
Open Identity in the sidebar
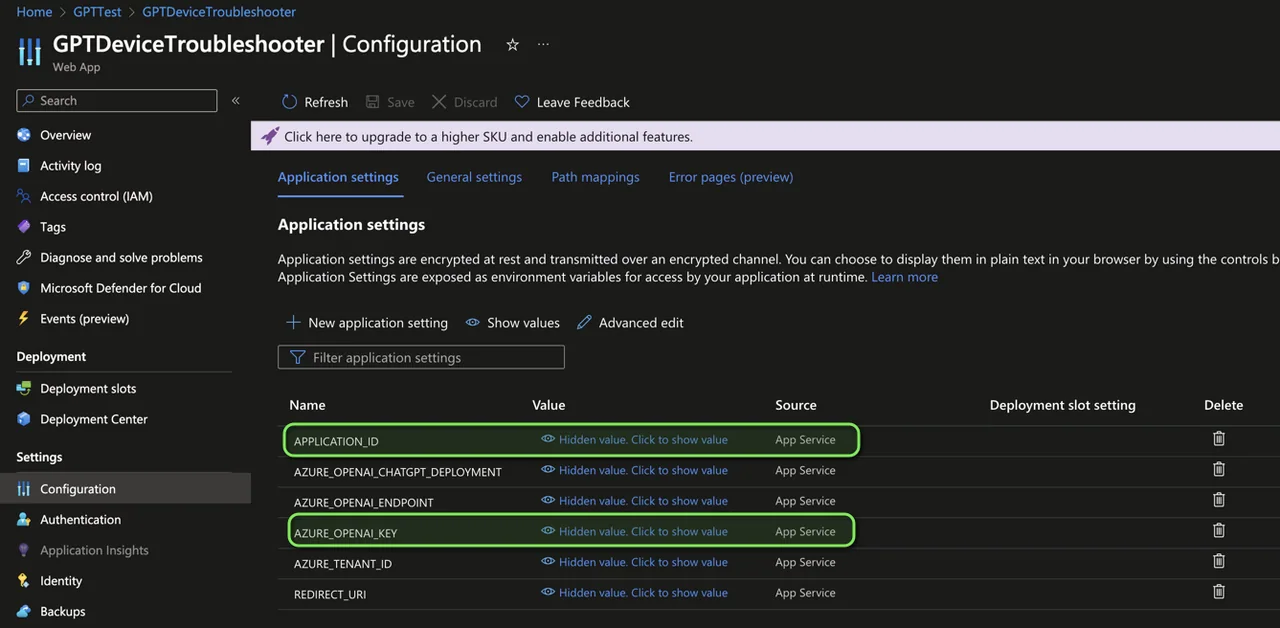(61, 581)
